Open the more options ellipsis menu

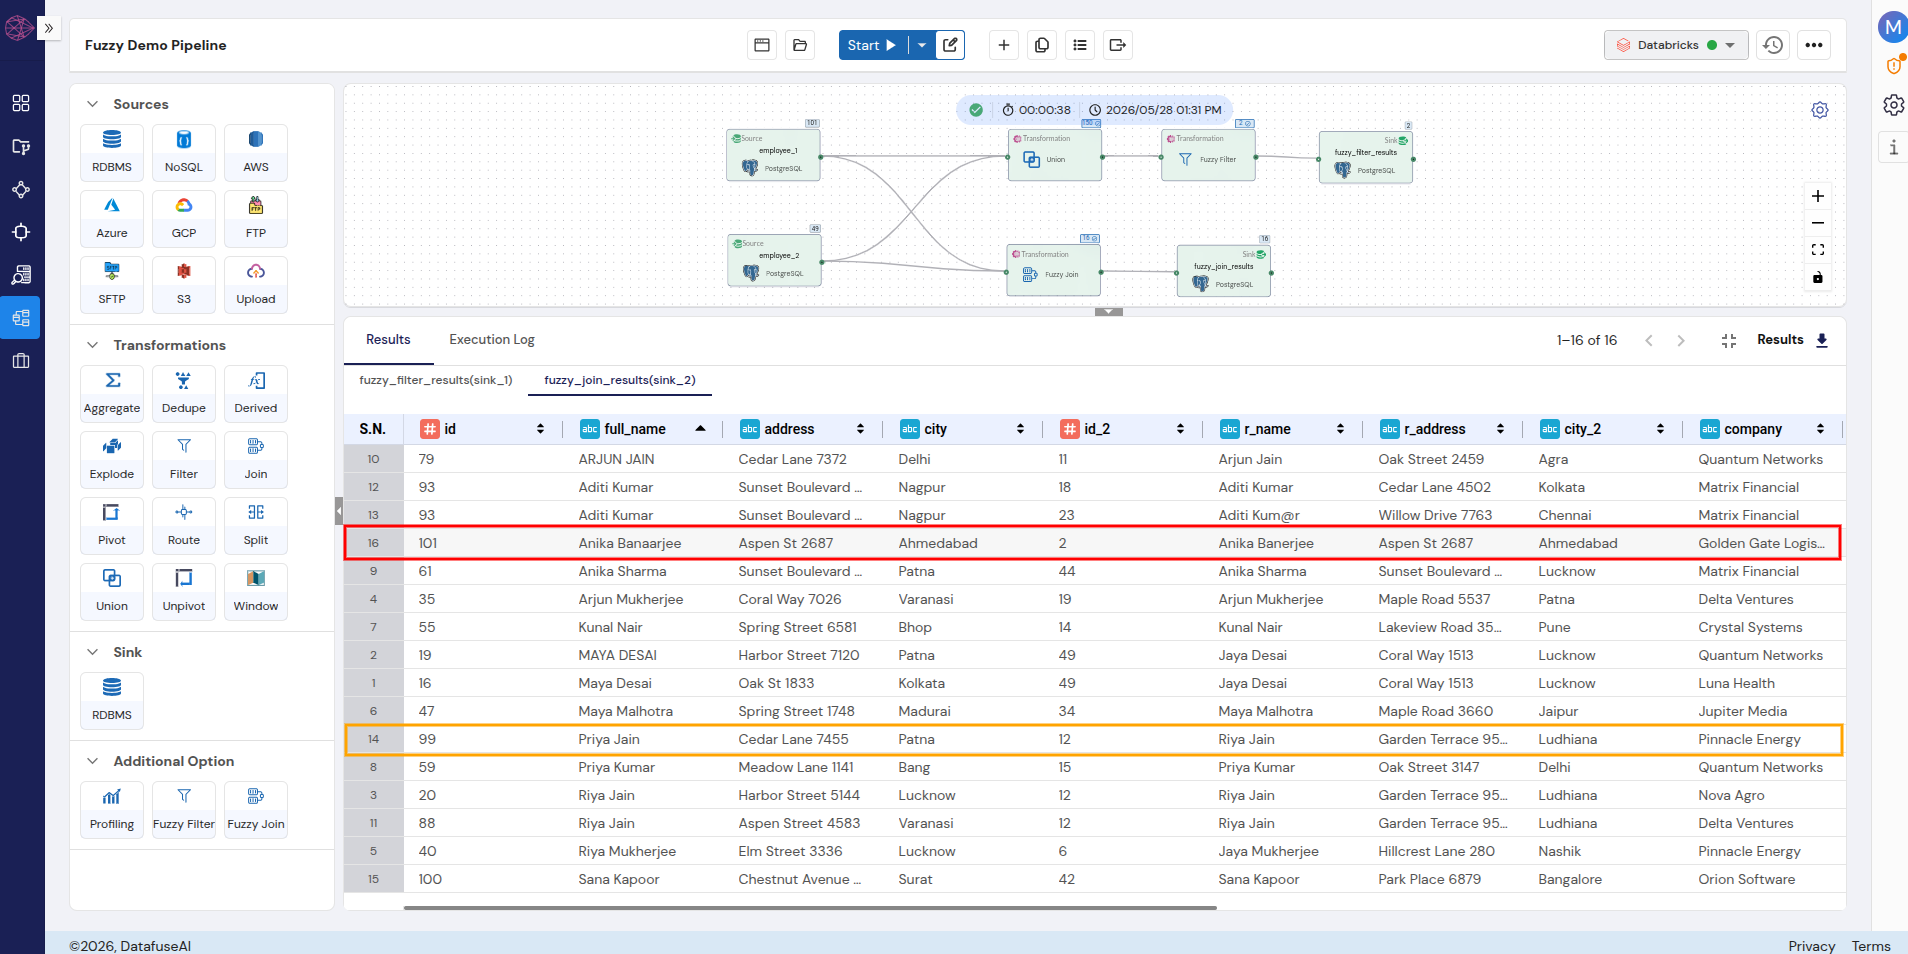point(1814,45)
